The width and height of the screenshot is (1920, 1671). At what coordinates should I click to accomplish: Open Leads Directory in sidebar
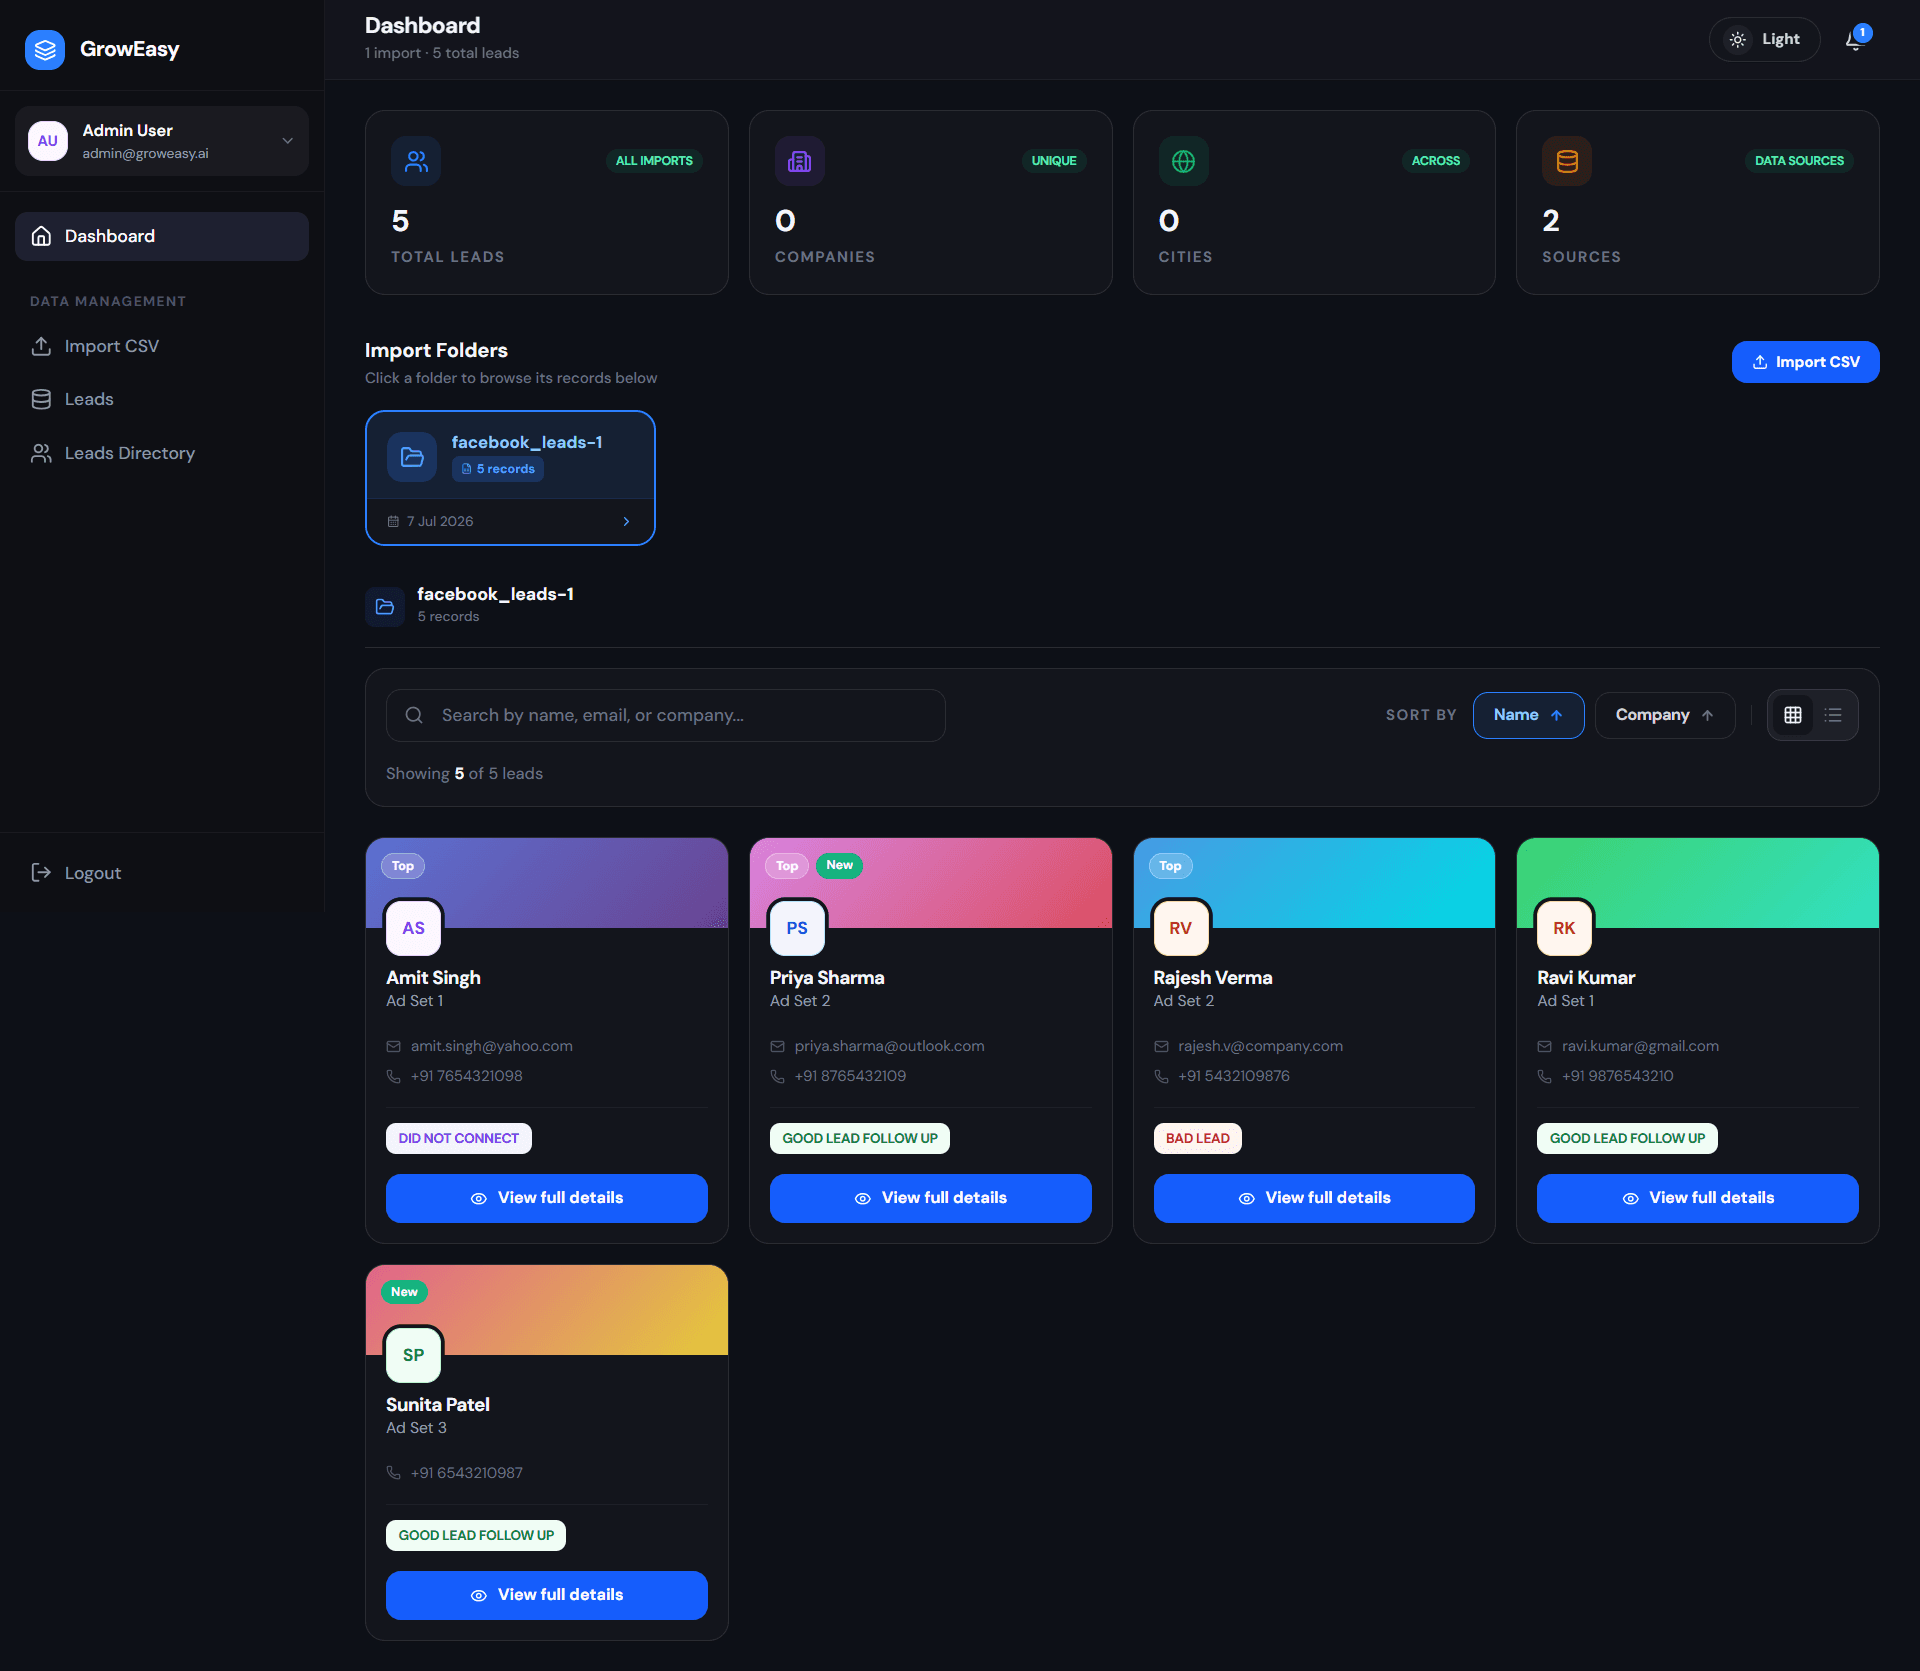tap(162, 453)
